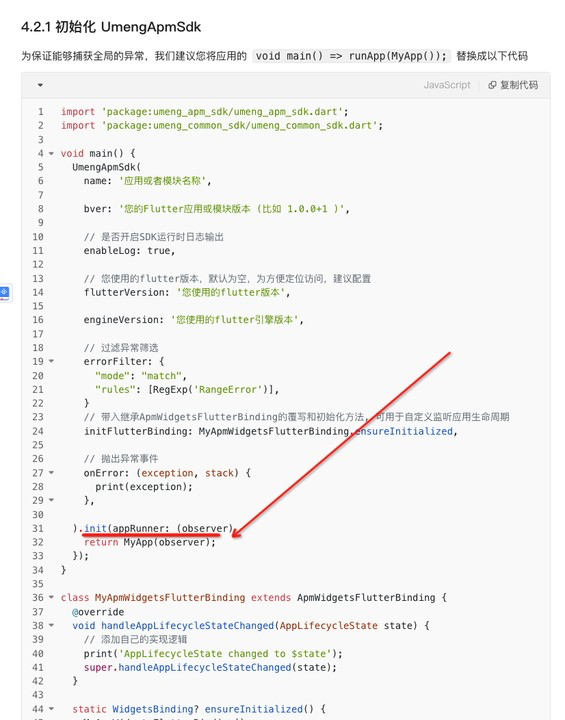Click class MyApmWidgetsFlutterBinding on line 36
The width and height of the screenshot is (565, 720).
click(153, 597)
